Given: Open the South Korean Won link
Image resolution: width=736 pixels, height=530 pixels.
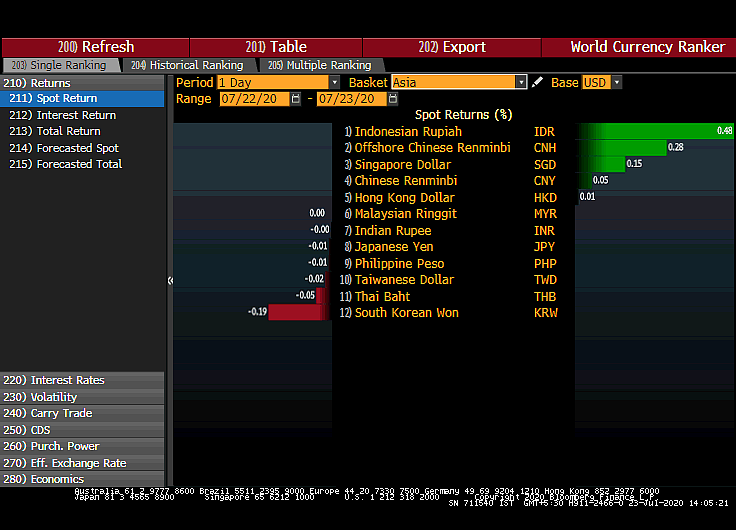Looking at the screenshot, I should click(406, 312).
